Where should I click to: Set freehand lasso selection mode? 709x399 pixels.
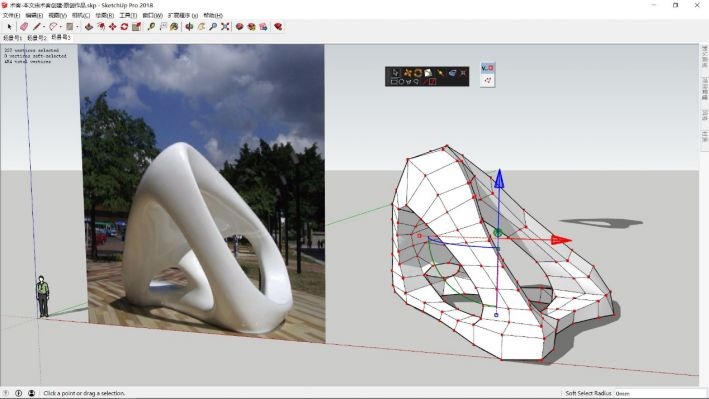416,82
